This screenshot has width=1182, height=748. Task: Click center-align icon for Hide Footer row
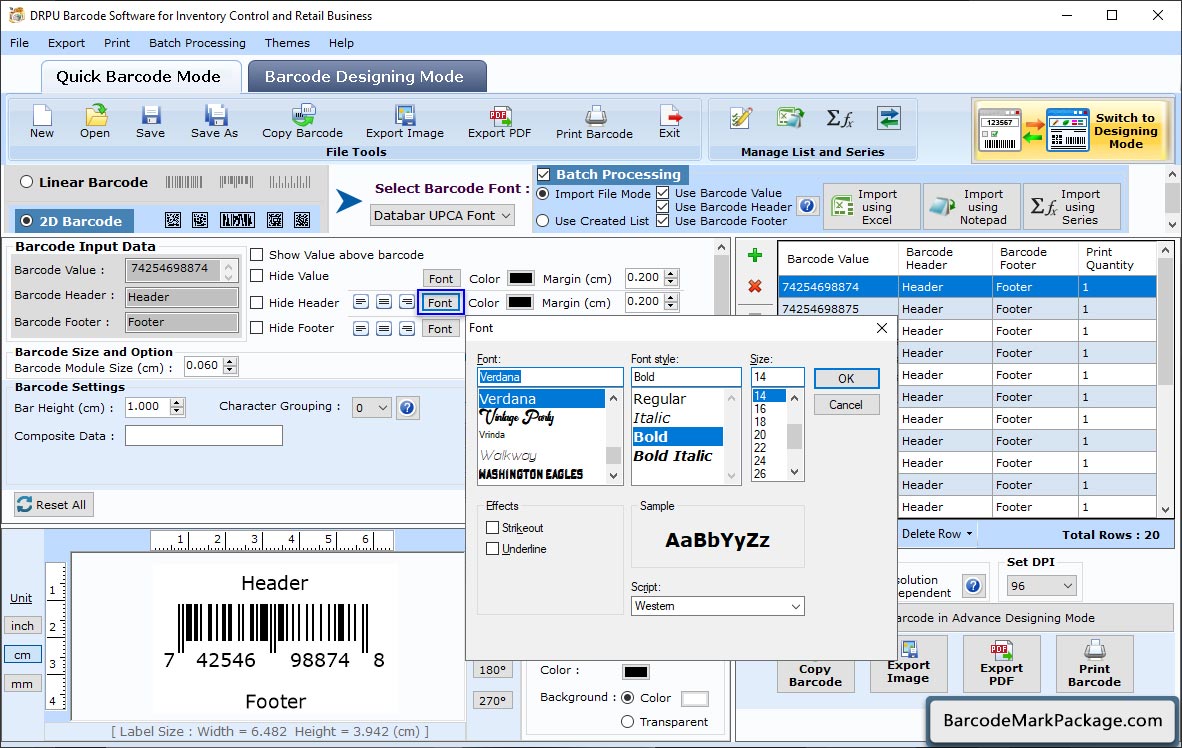tap(384, 329)
